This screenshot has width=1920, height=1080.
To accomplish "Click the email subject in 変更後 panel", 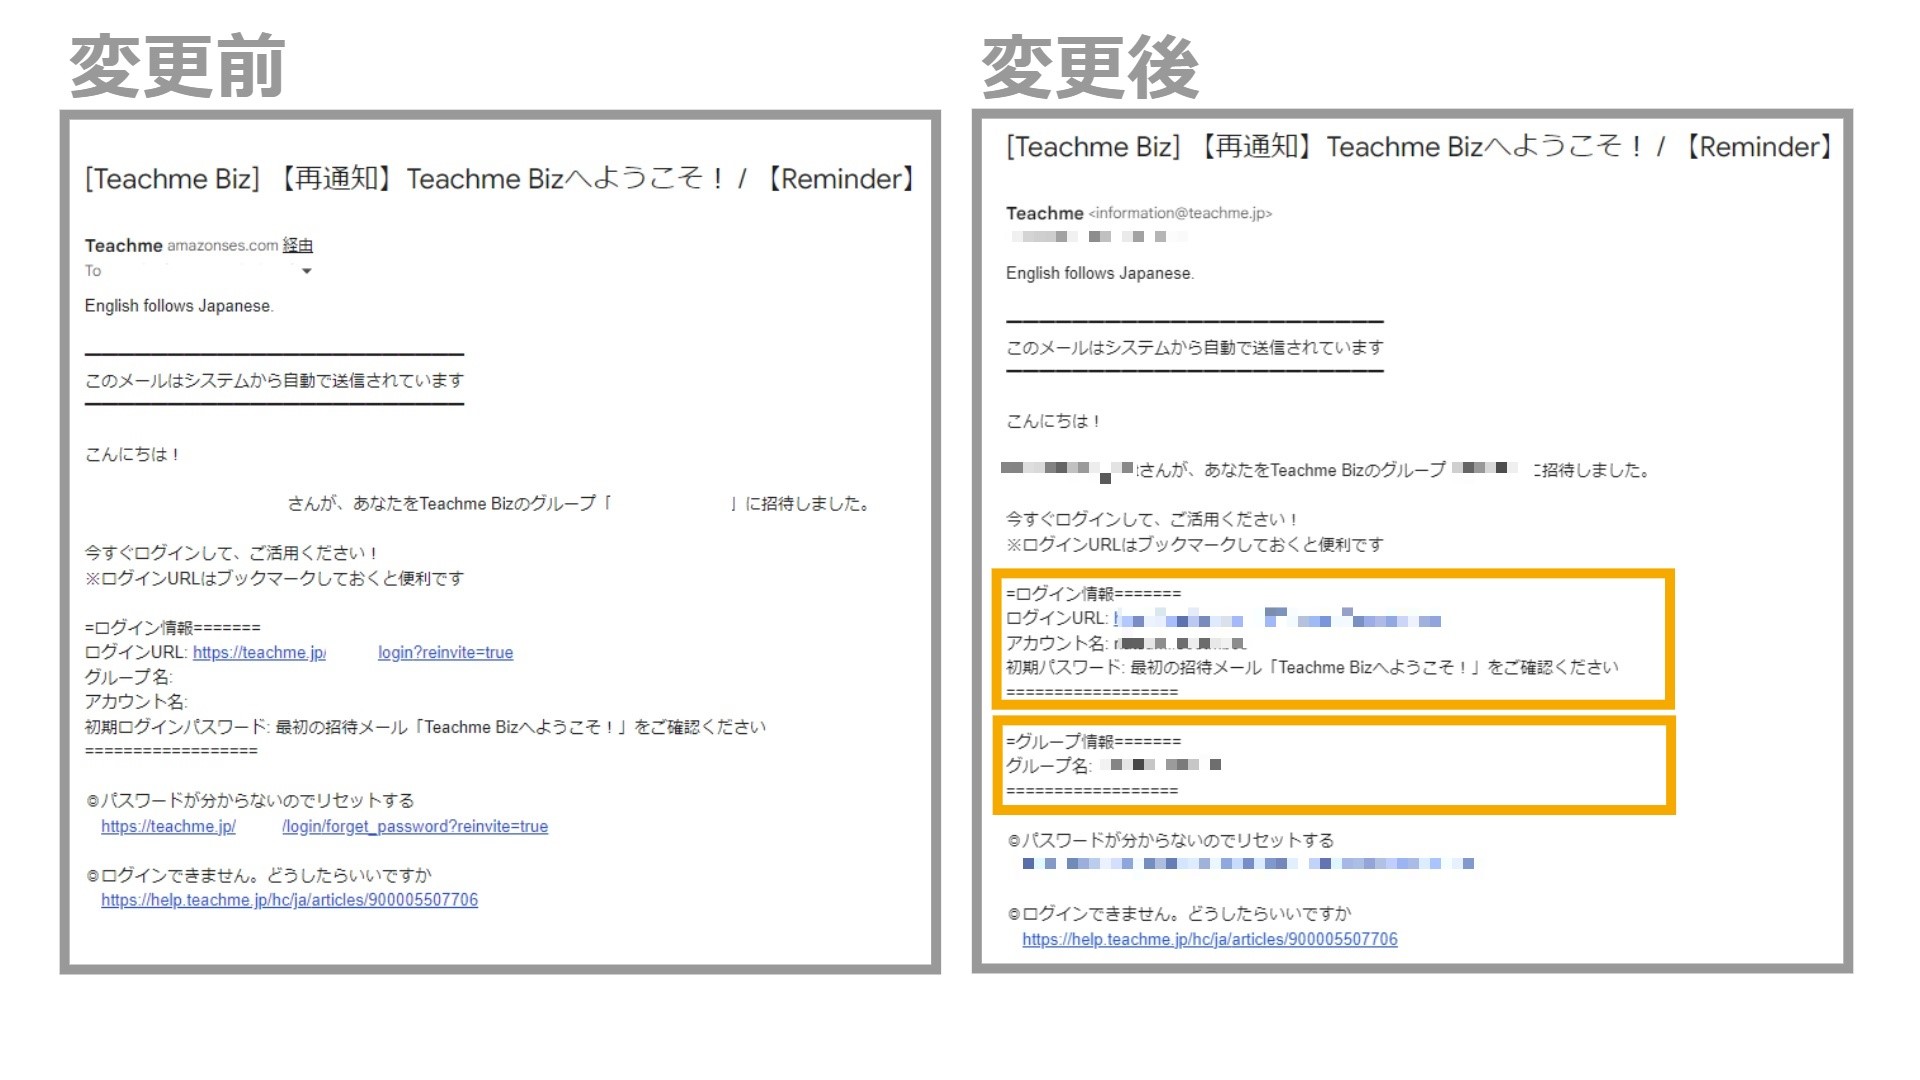I will [x=1420, y=147].
